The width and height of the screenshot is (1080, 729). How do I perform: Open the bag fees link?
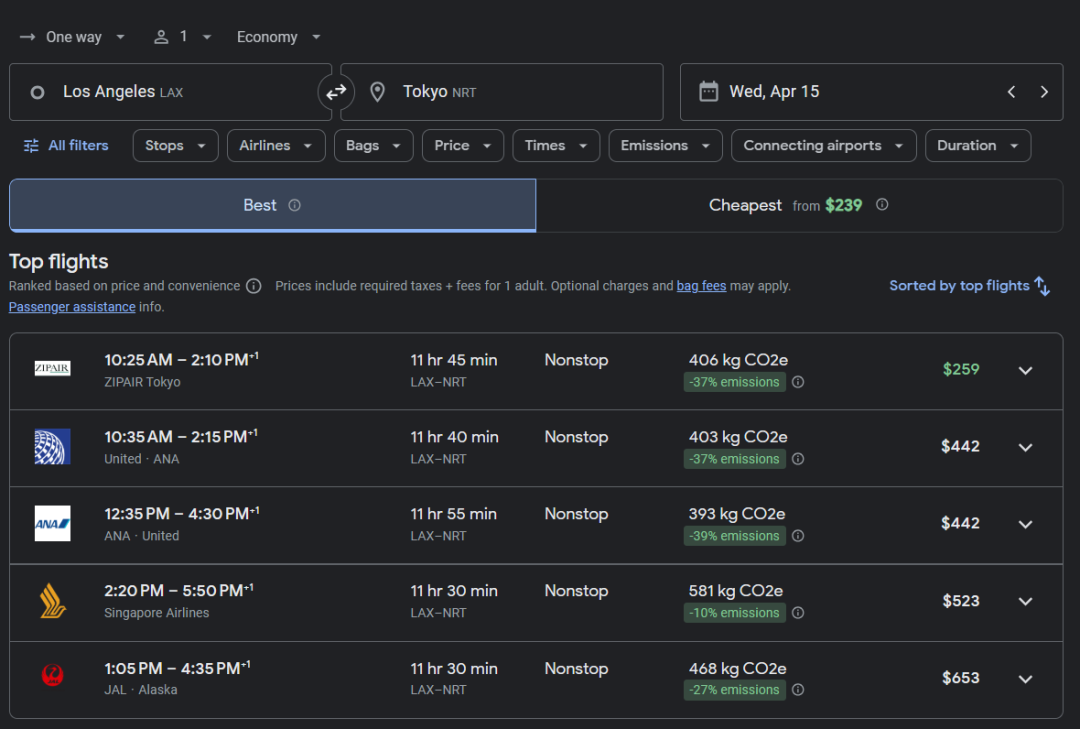tap(701, 286)
